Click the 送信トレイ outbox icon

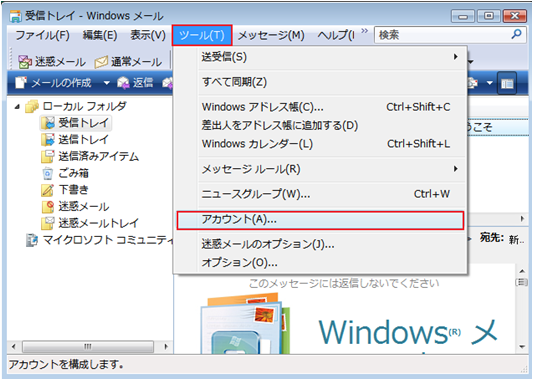(48, 140)
